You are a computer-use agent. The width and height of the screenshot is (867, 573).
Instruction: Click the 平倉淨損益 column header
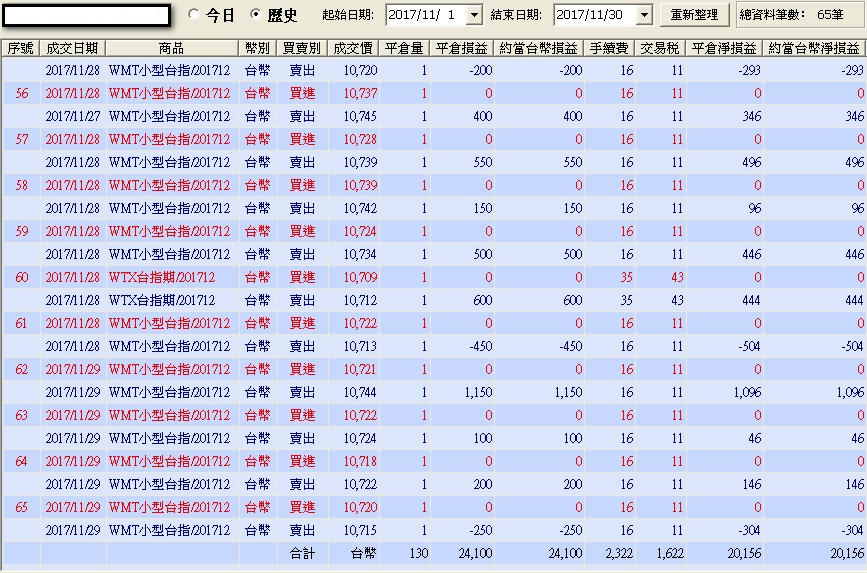(724, 49)
